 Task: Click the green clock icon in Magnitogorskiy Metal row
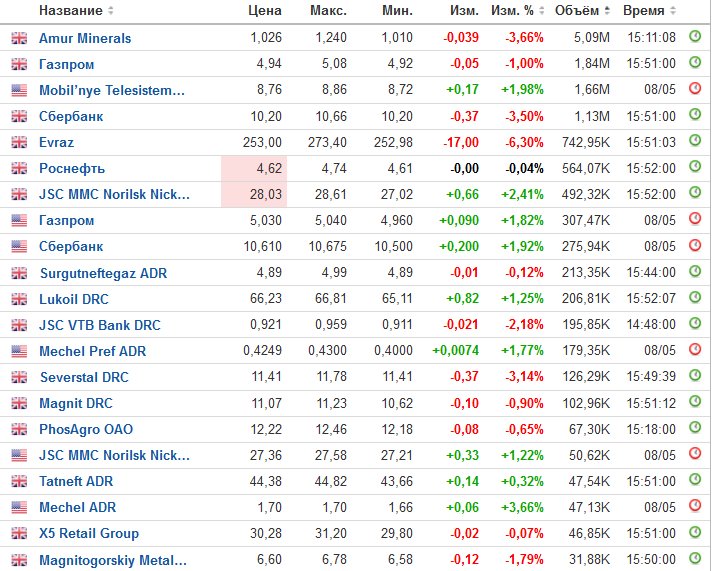695,557
